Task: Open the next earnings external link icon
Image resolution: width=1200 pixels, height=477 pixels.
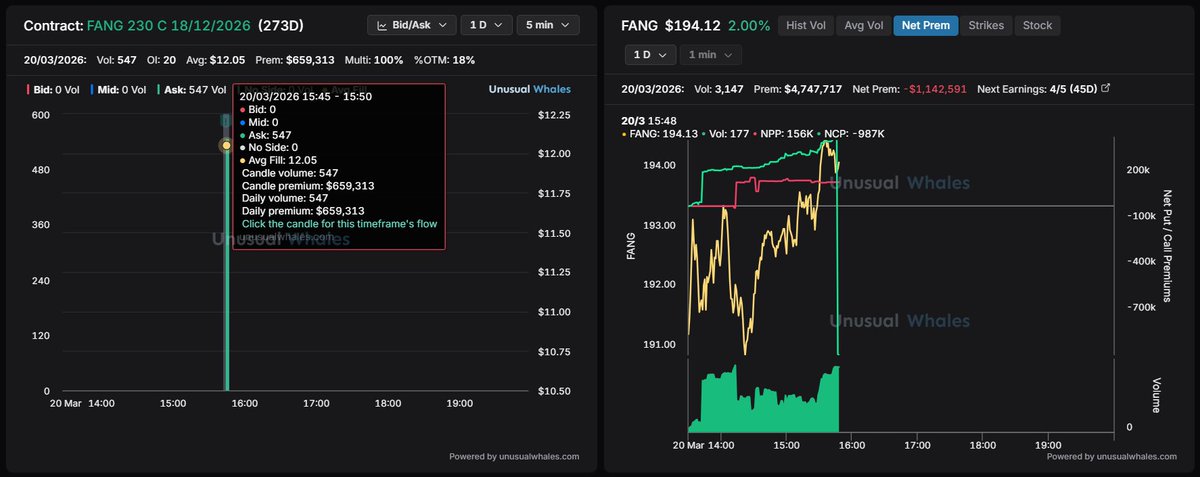Action: click(x=1105, y=88)
